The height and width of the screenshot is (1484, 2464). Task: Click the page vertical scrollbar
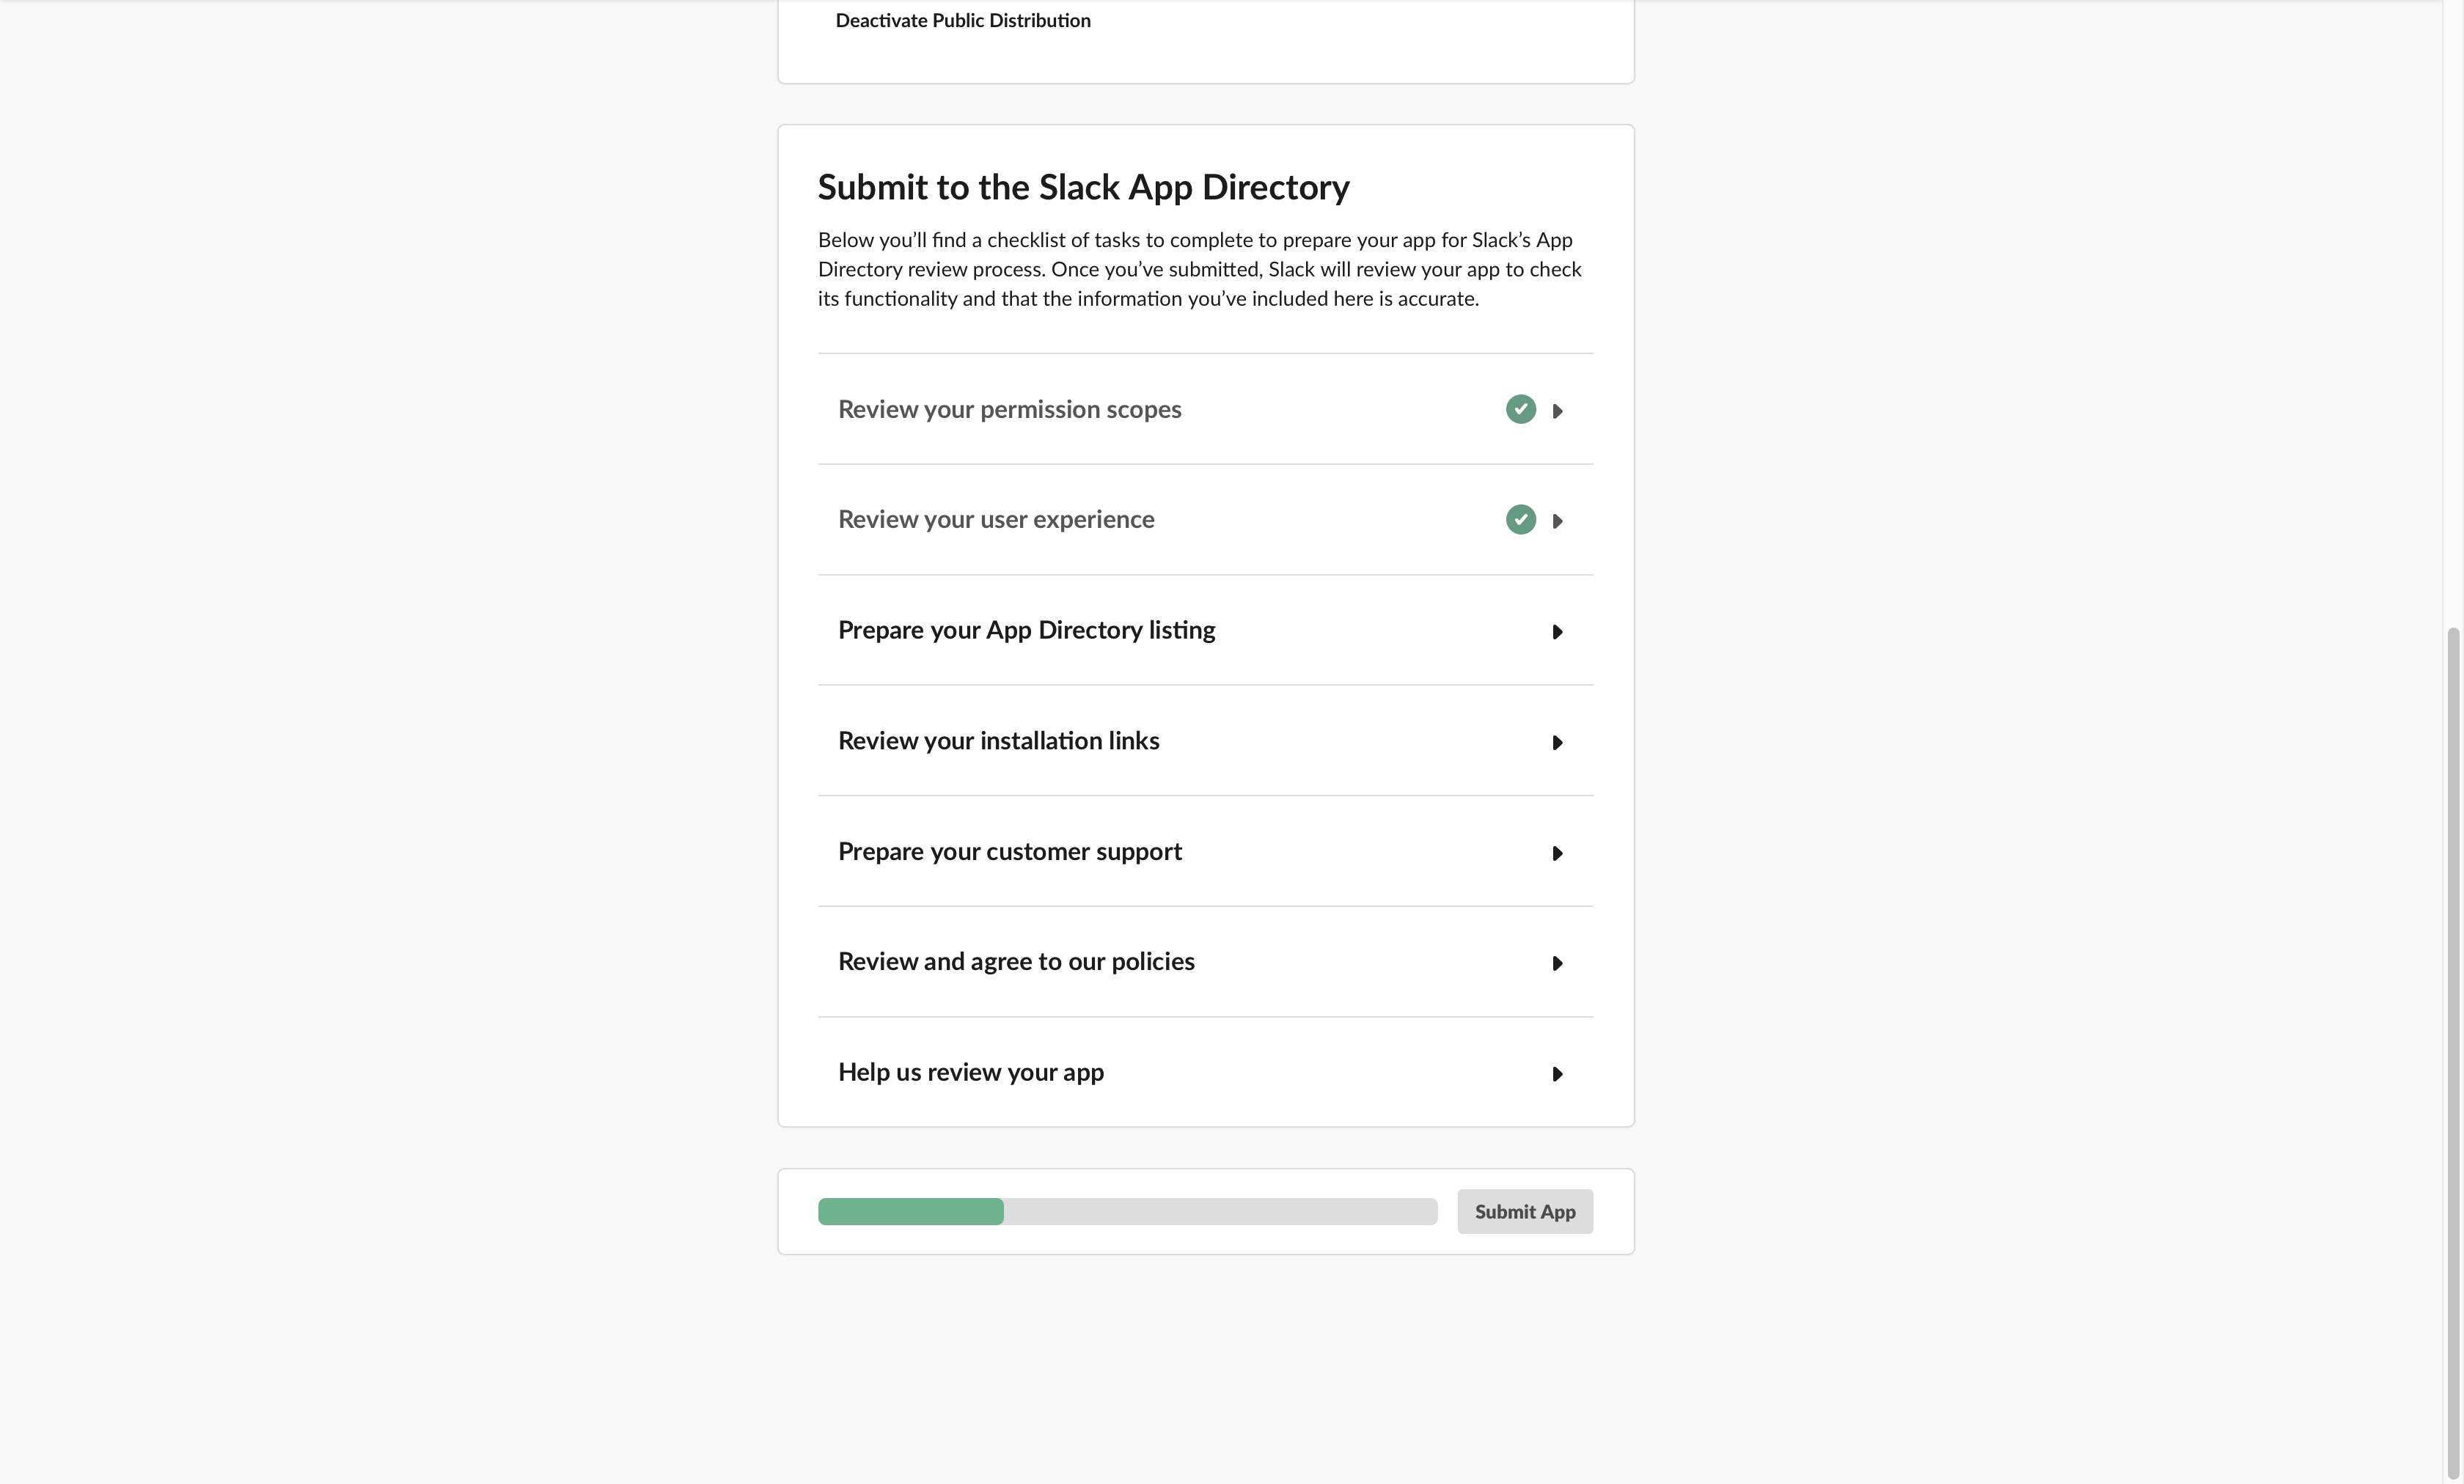click(2452, 1050)
